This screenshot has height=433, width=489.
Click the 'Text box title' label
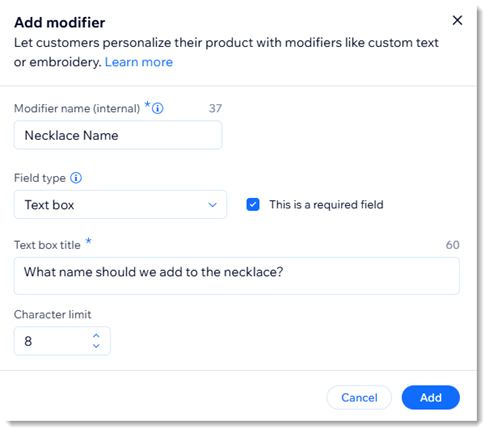47,245
